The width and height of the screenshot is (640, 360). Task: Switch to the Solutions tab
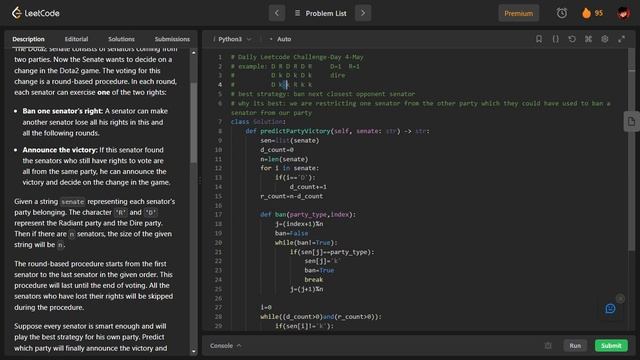point(121,39)
